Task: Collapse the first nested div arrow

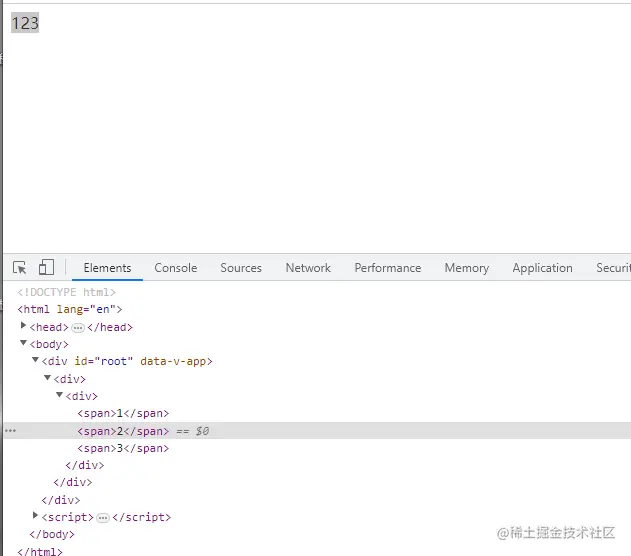Action: click(47, 377)
